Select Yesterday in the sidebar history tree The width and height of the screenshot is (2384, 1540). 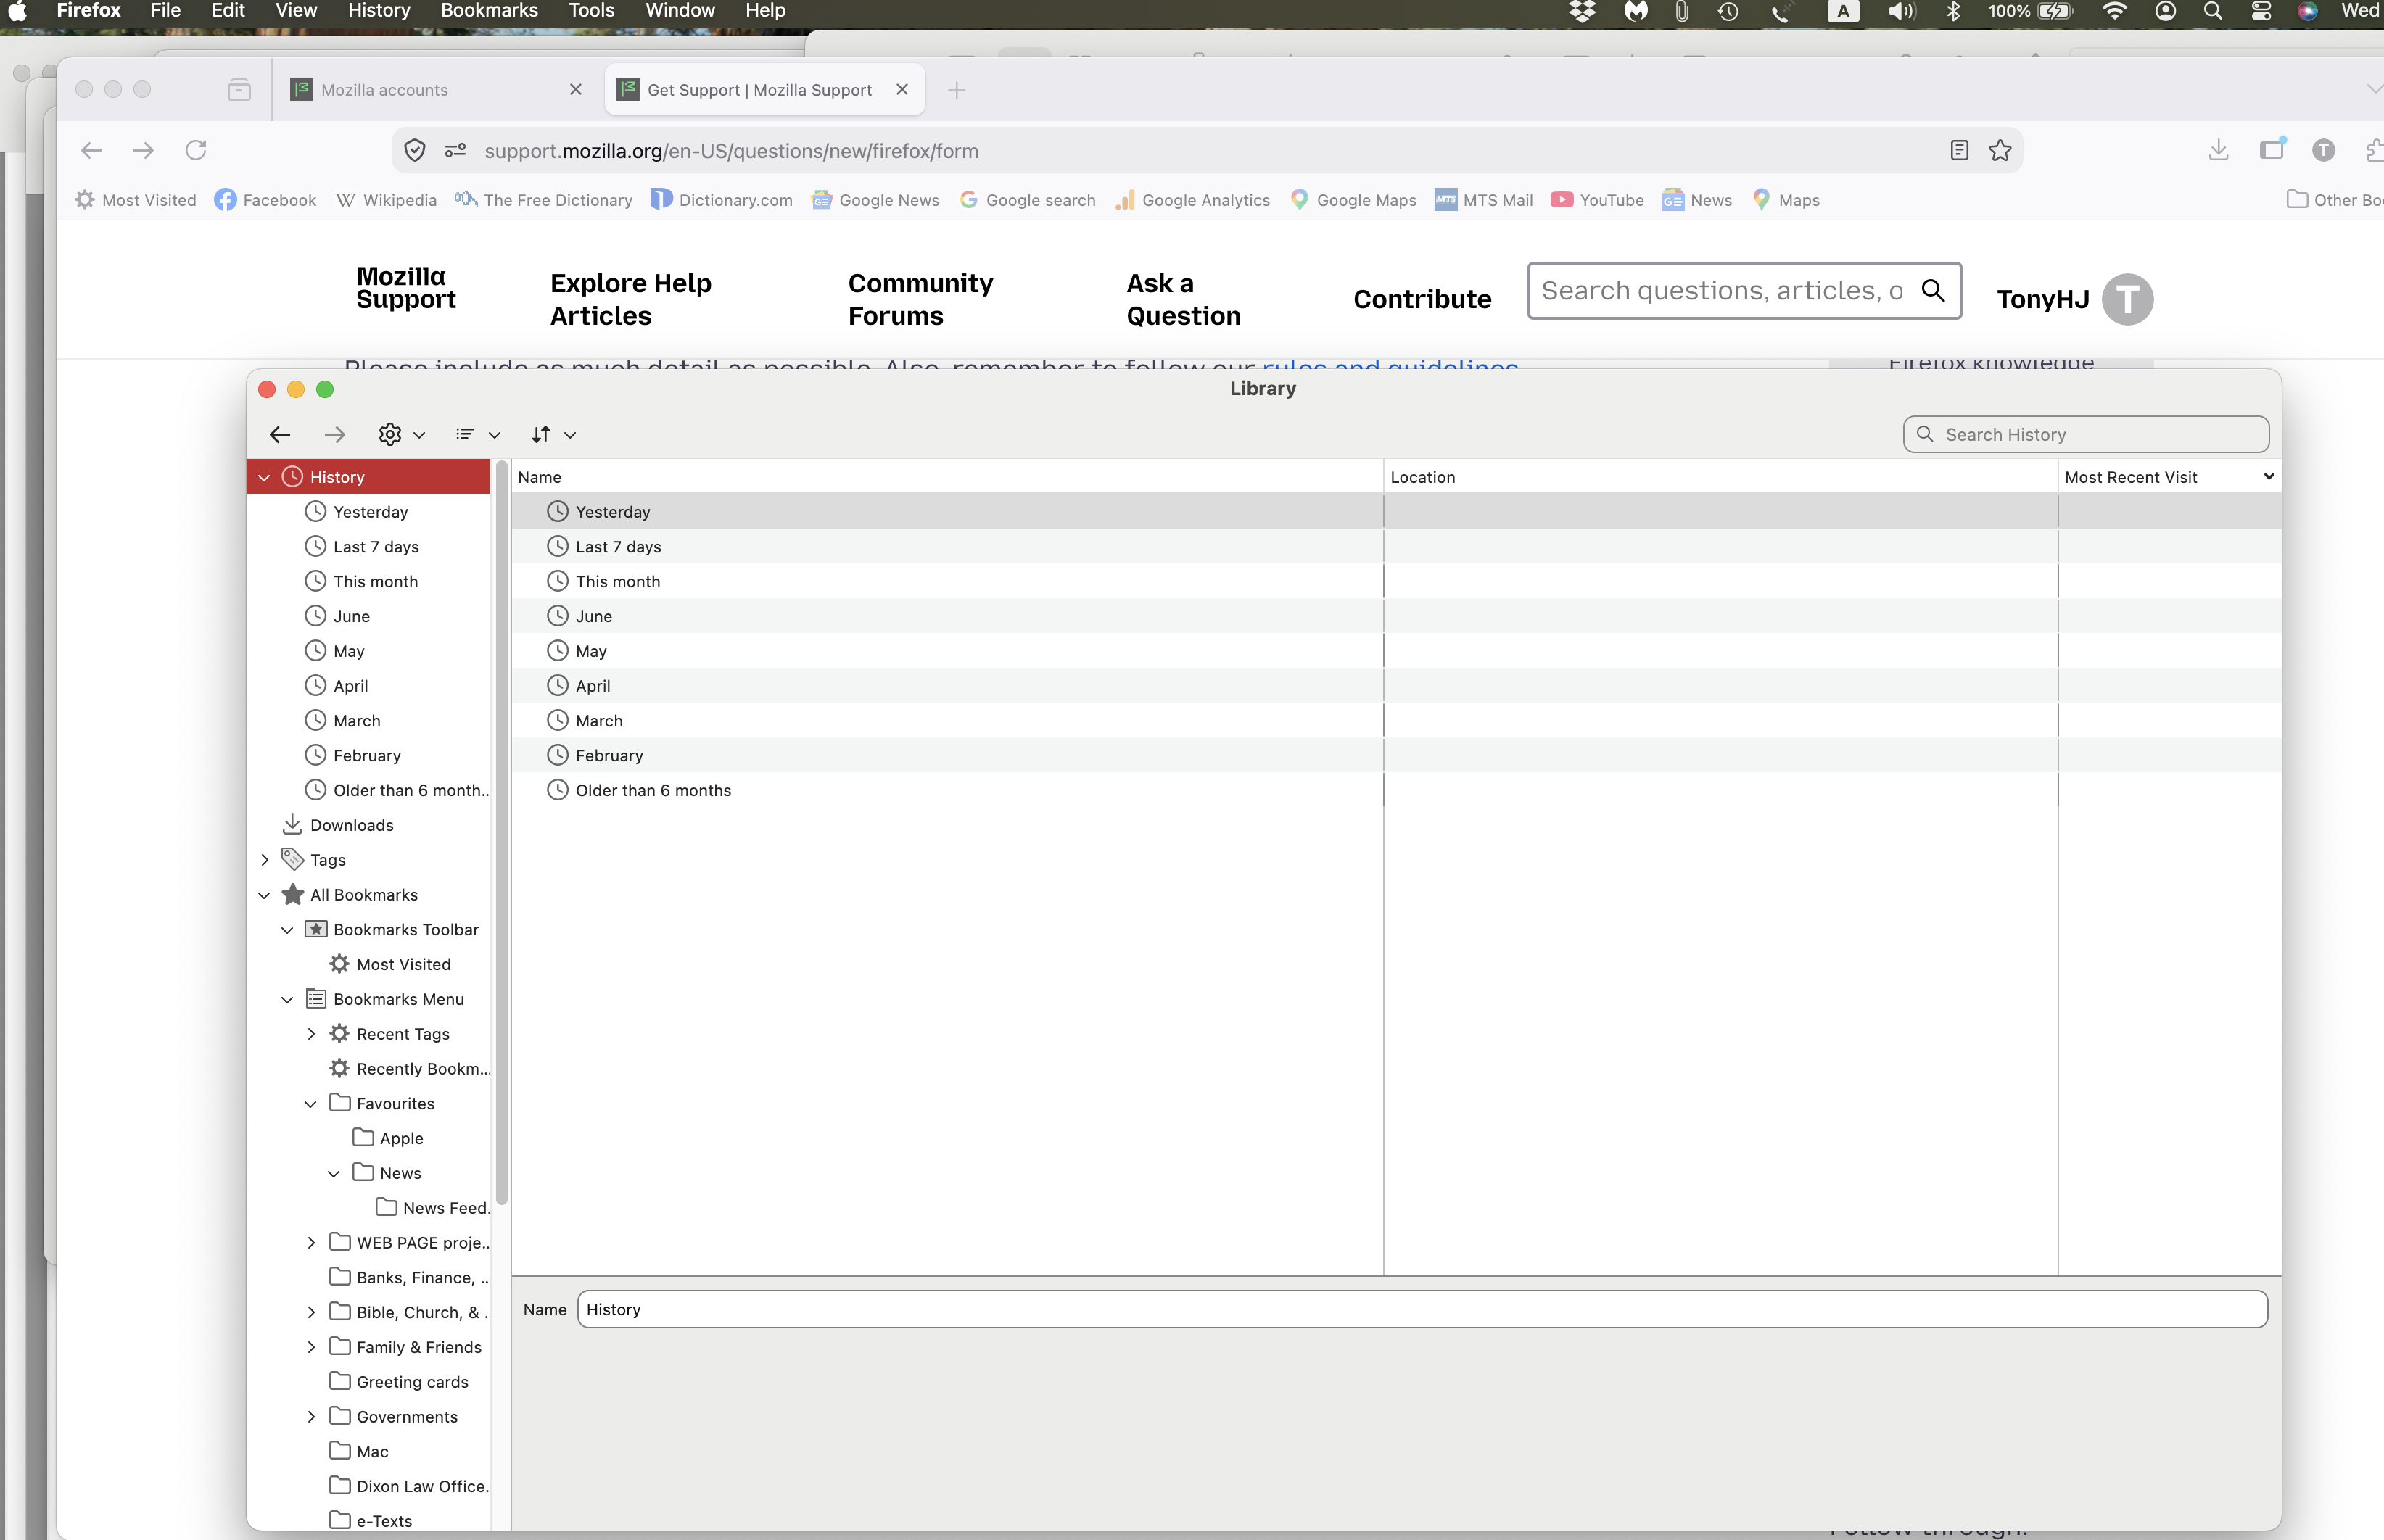370,512
